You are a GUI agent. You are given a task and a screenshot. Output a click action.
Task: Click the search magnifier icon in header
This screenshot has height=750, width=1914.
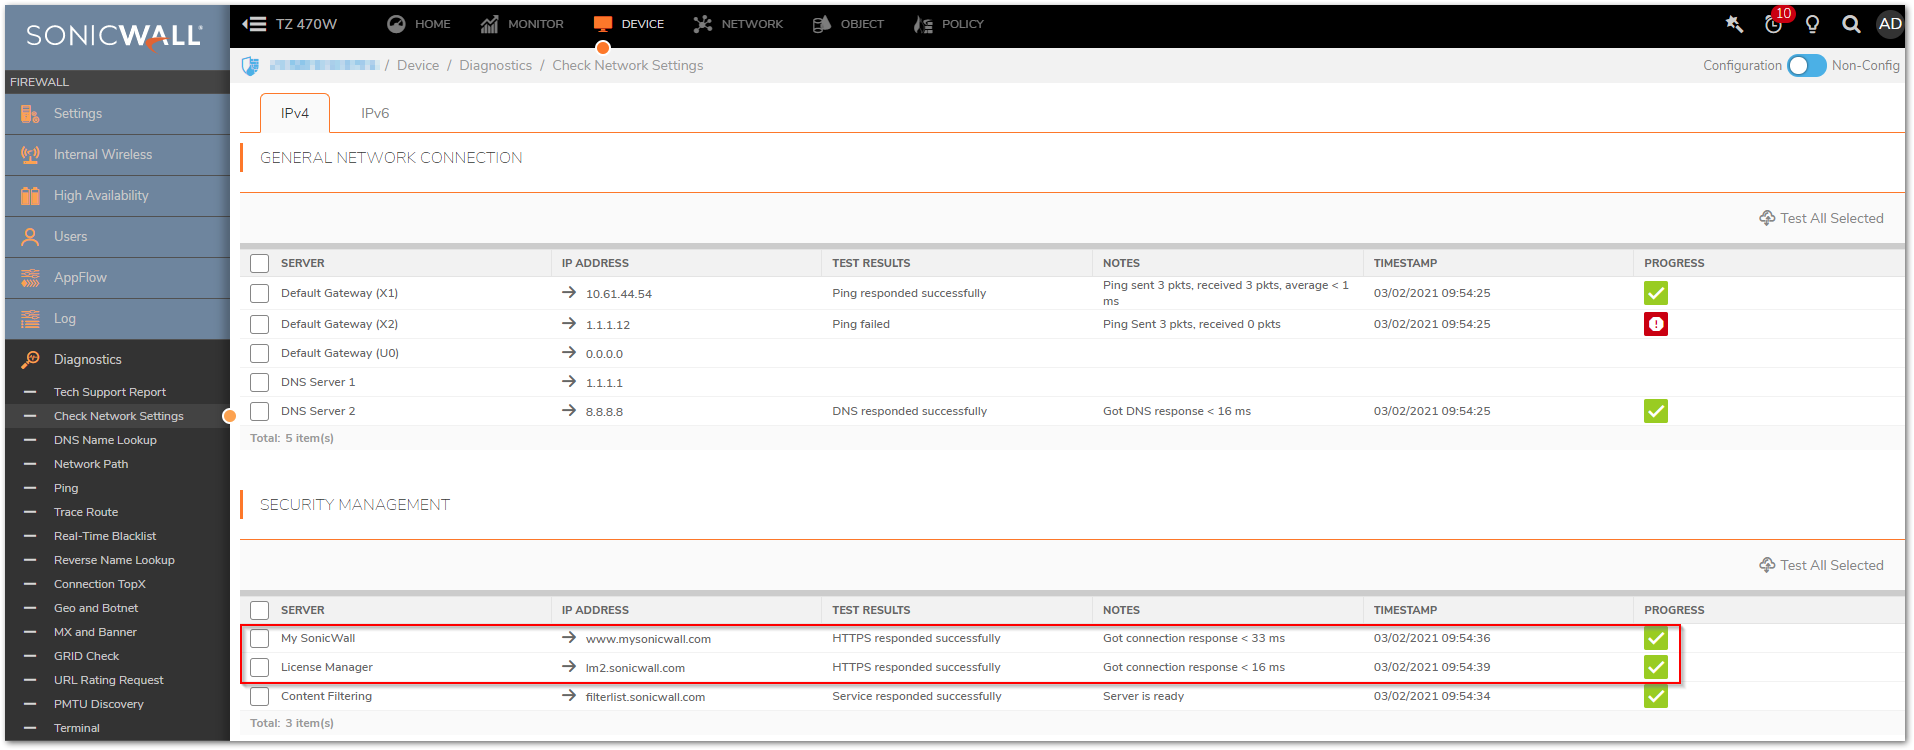click(1851, 24)
